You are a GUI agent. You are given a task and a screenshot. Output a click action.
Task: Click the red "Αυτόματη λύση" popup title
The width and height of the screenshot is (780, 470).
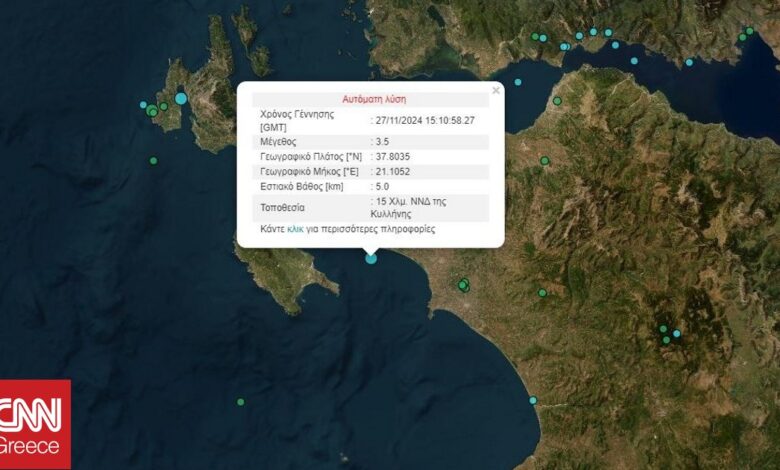(370, 100)
